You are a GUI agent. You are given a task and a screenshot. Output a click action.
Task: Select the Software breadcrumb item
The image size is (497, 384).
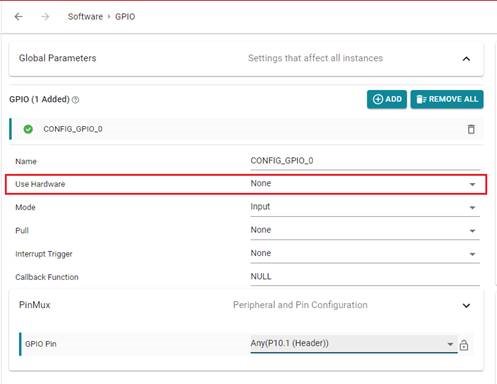click(x=85, y=17)
